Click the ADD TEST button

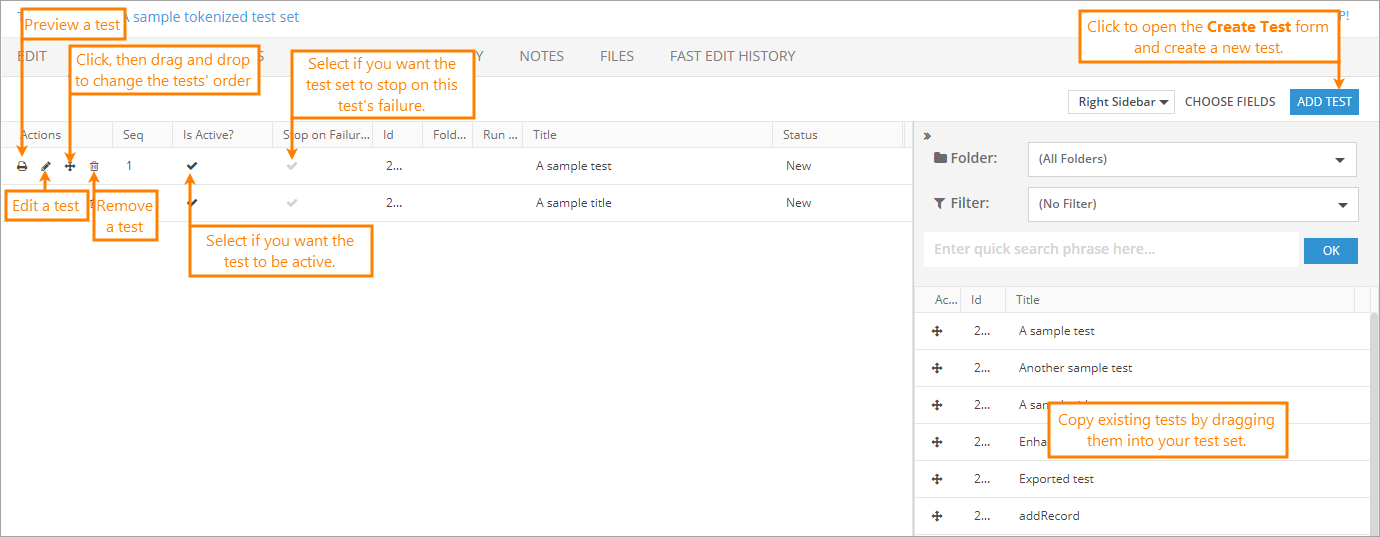tap(1324, 102)
